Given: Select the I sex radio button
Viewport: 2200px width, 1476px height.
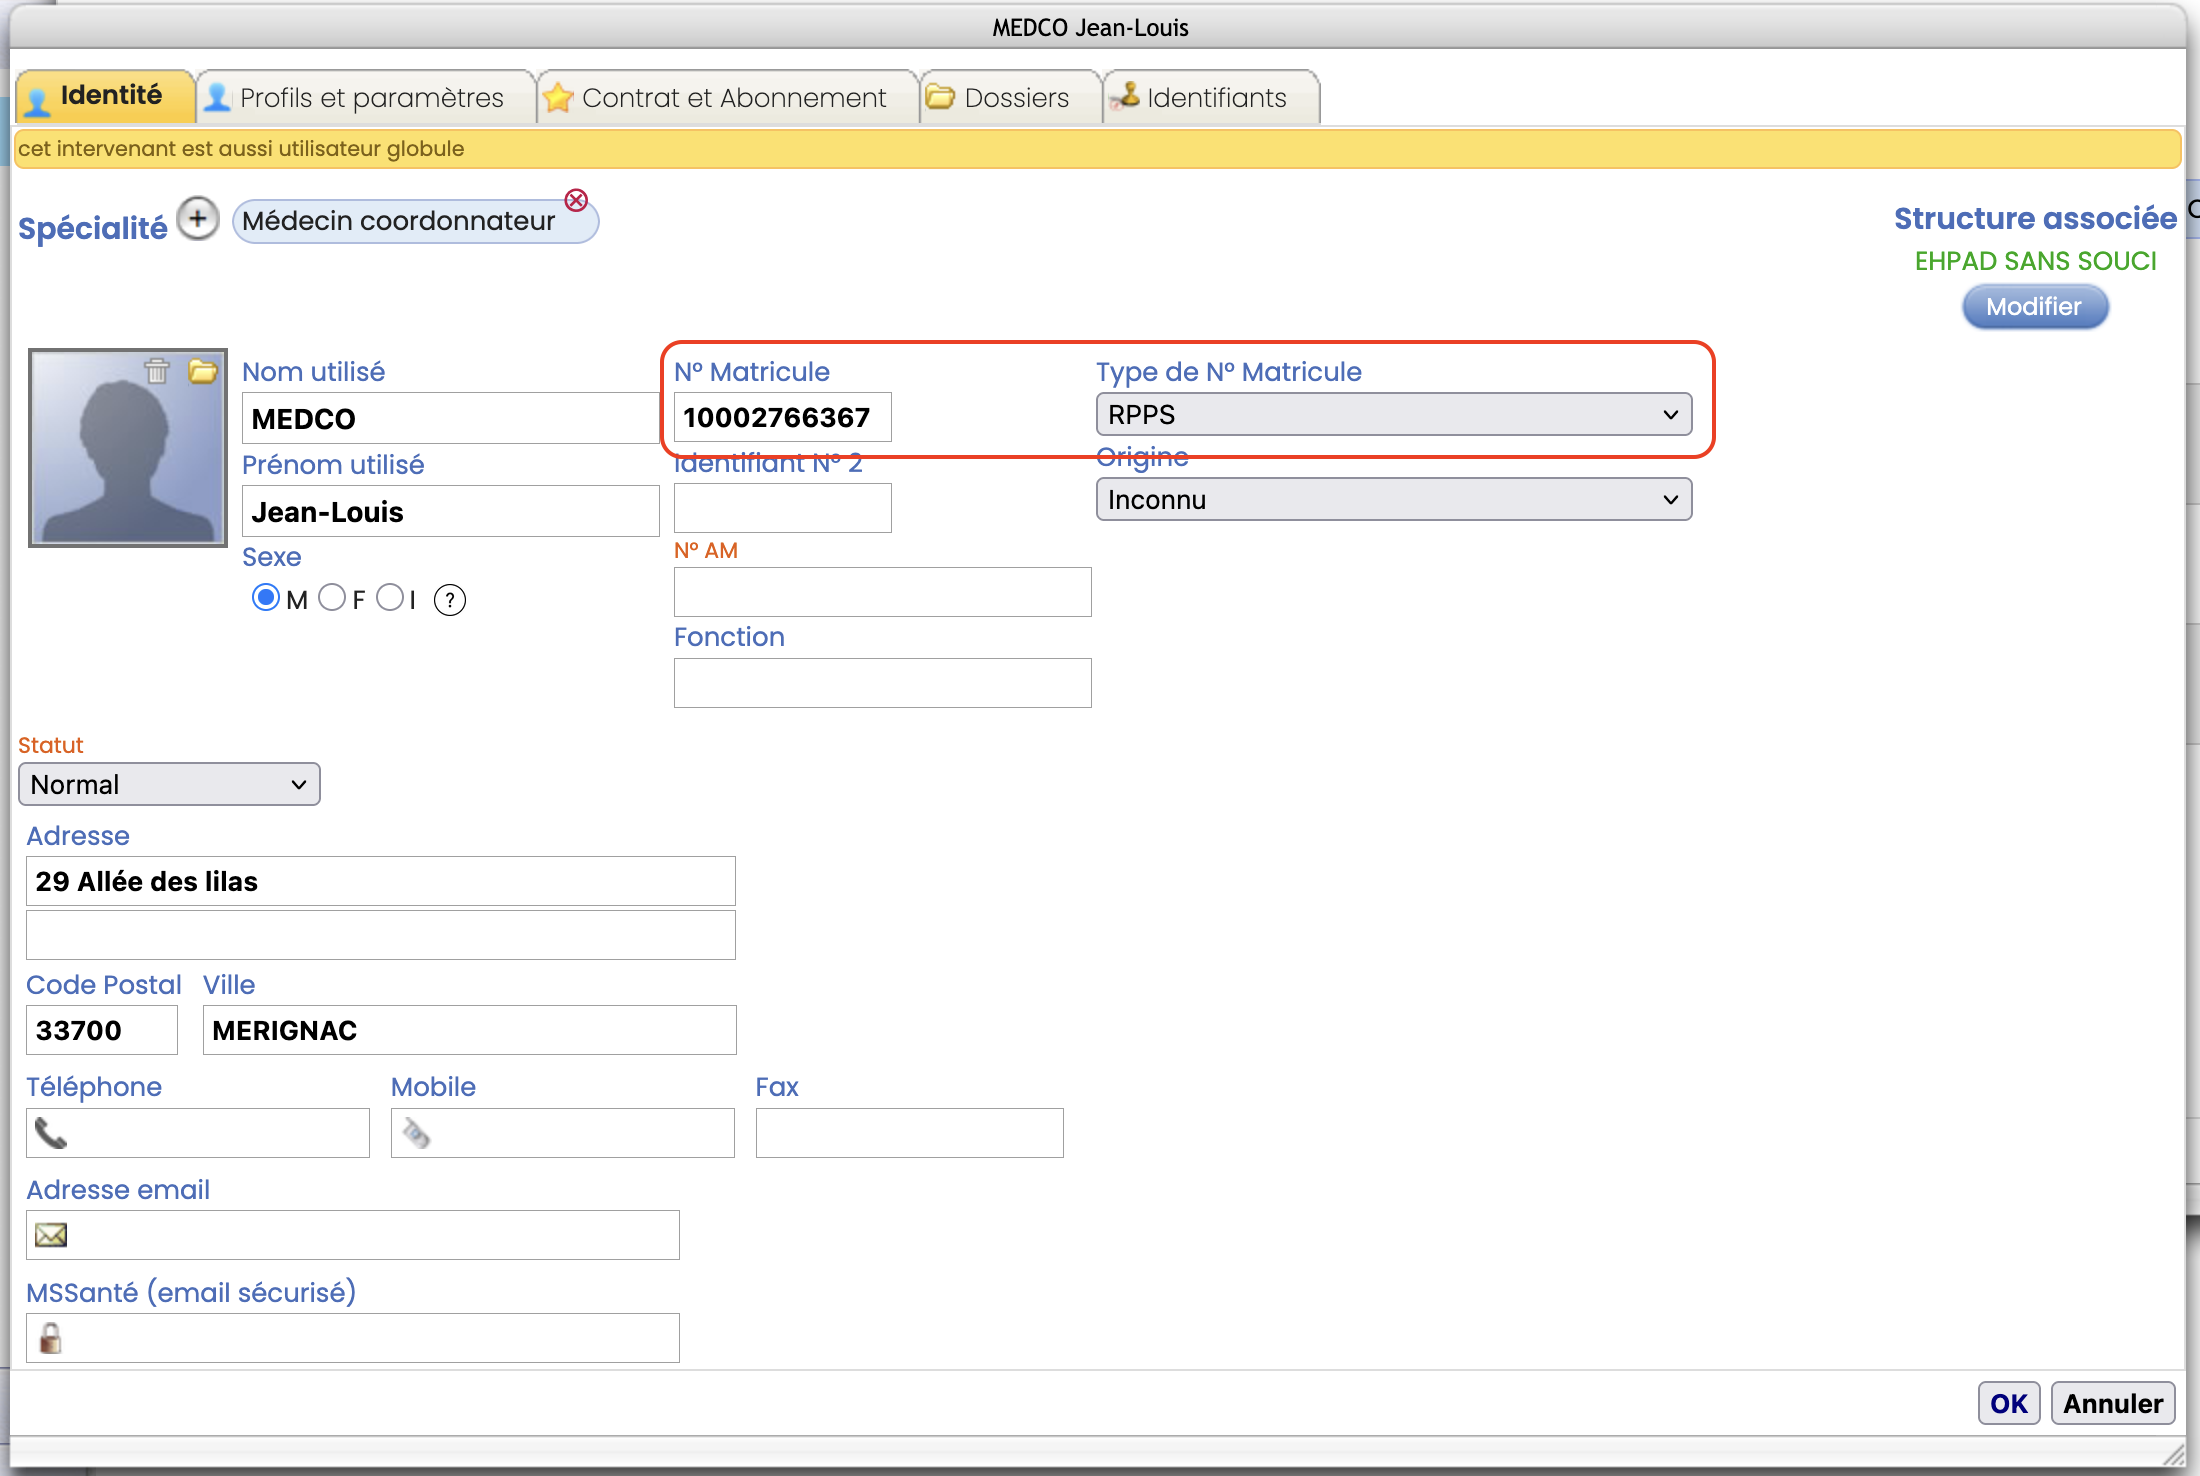Looking at the screenshot, I should pyautogui.click(x=390, y=598).
